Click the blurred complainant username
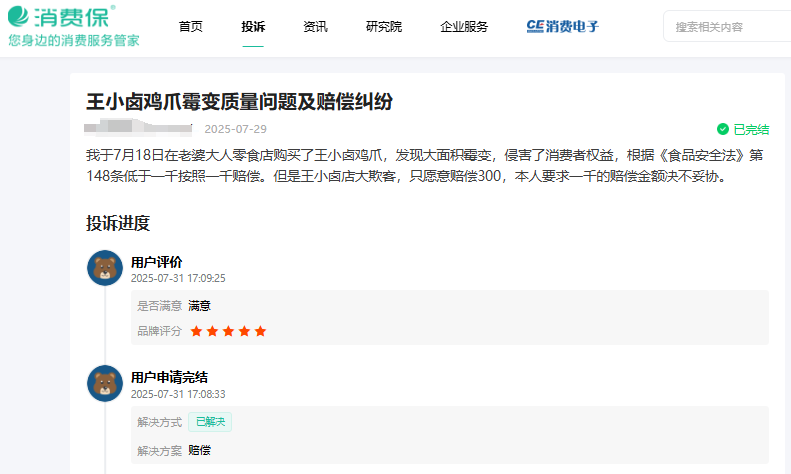791x474 pixels. pyautogui.click(x=138, y=128)
